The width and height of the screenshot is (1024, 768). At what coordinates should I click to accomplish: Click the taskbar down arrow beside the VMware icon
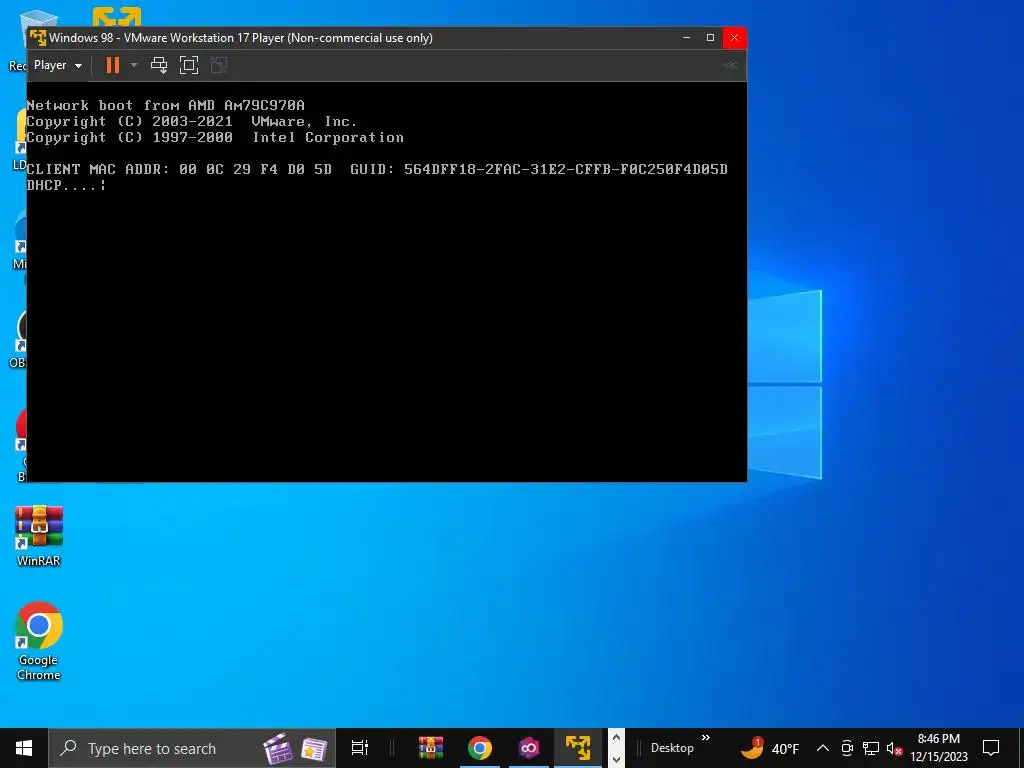[616, 759]
